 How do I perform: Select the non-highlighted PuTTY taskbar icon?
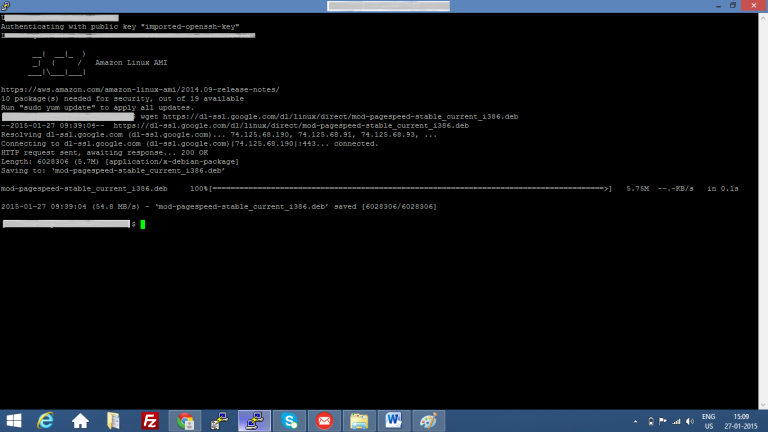[x=219, y=420]
